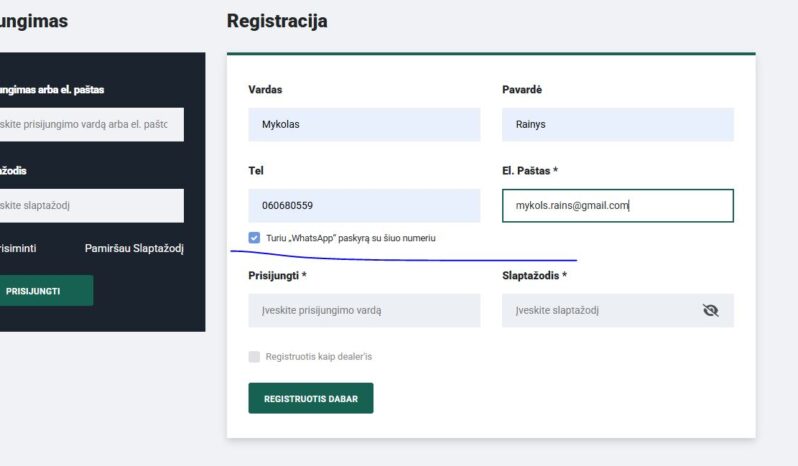Click the Vardas field label

tap(265, 90)
